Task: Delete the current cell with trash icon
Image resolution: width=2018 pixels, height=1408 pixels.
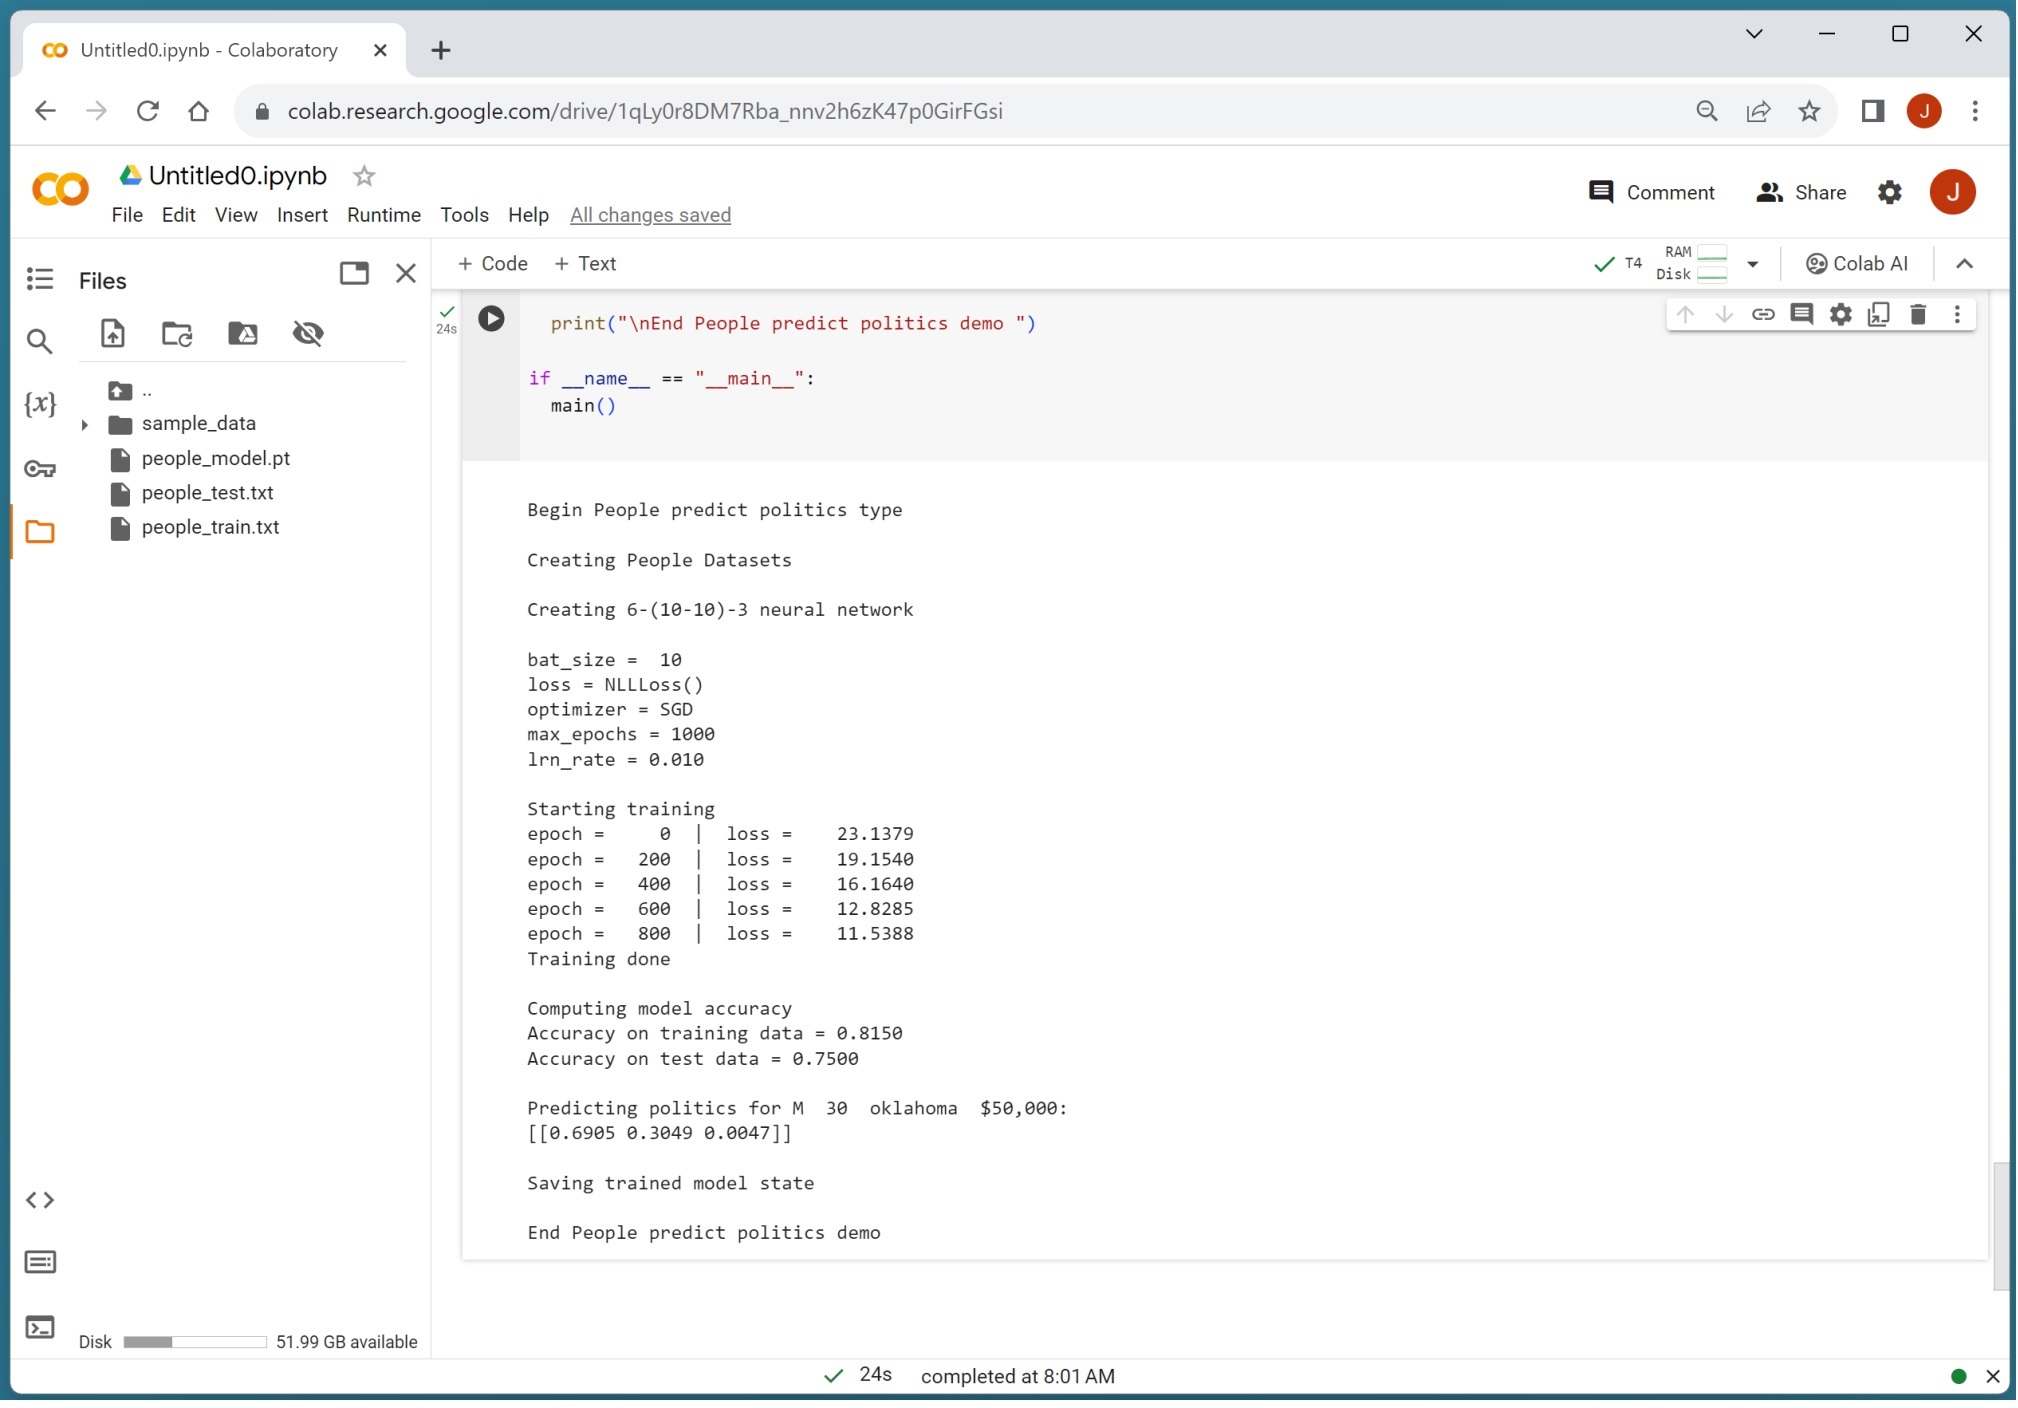Action: (1917, 315)
